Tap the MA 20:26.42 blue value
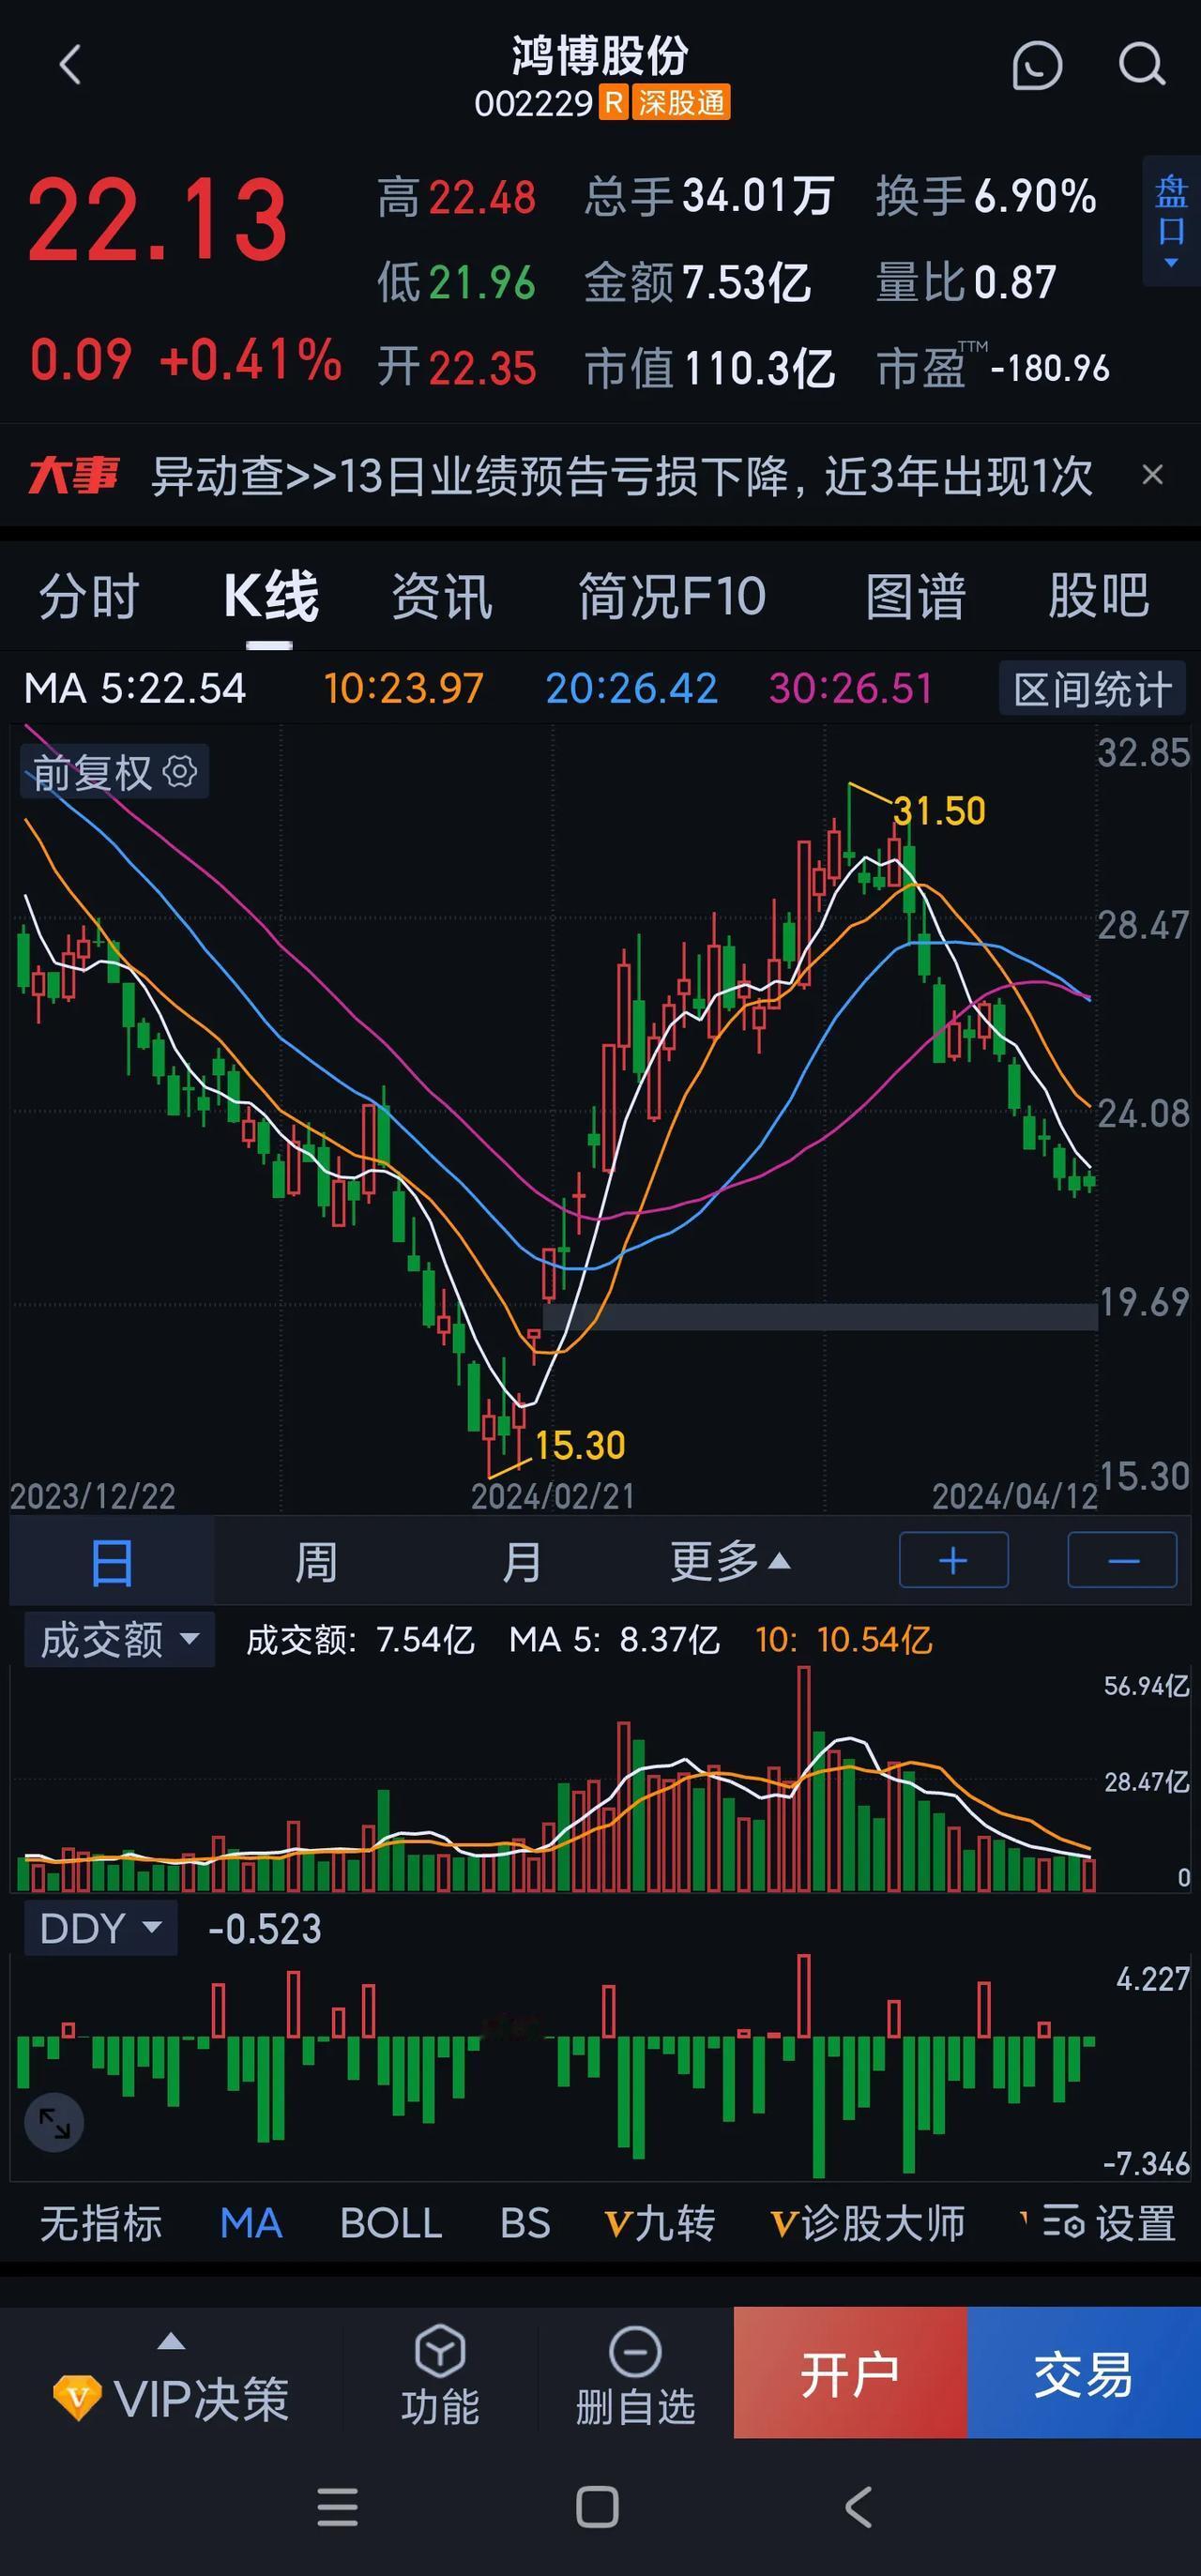The width and height of the screenshot is (1201, 2576). [x=631, y=688]
